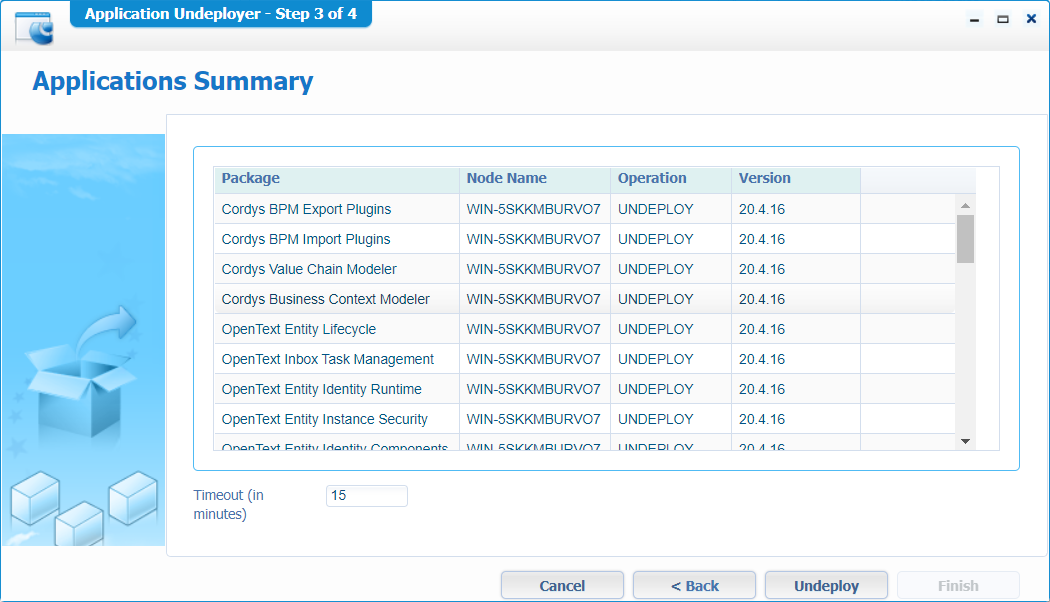Click the Application Undeployer window icon
Image resolution: width=1050 pixels, height=602 pixels.
(34, 27)
